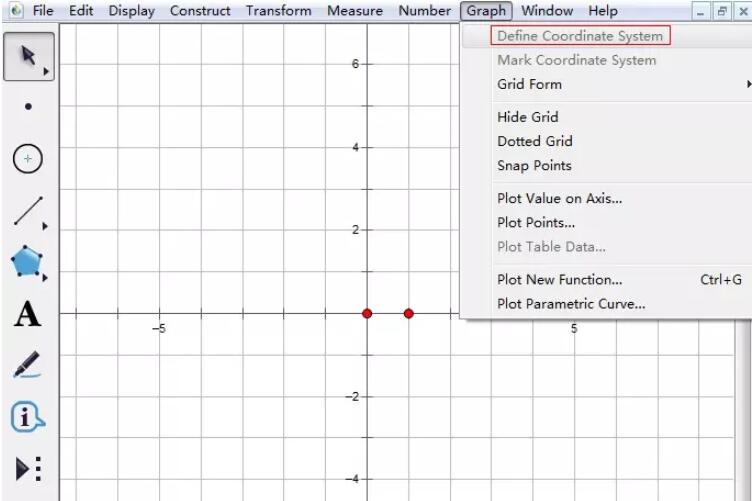Click the vertical scrollbar
752x501 pixels.
tap(743, 410)
